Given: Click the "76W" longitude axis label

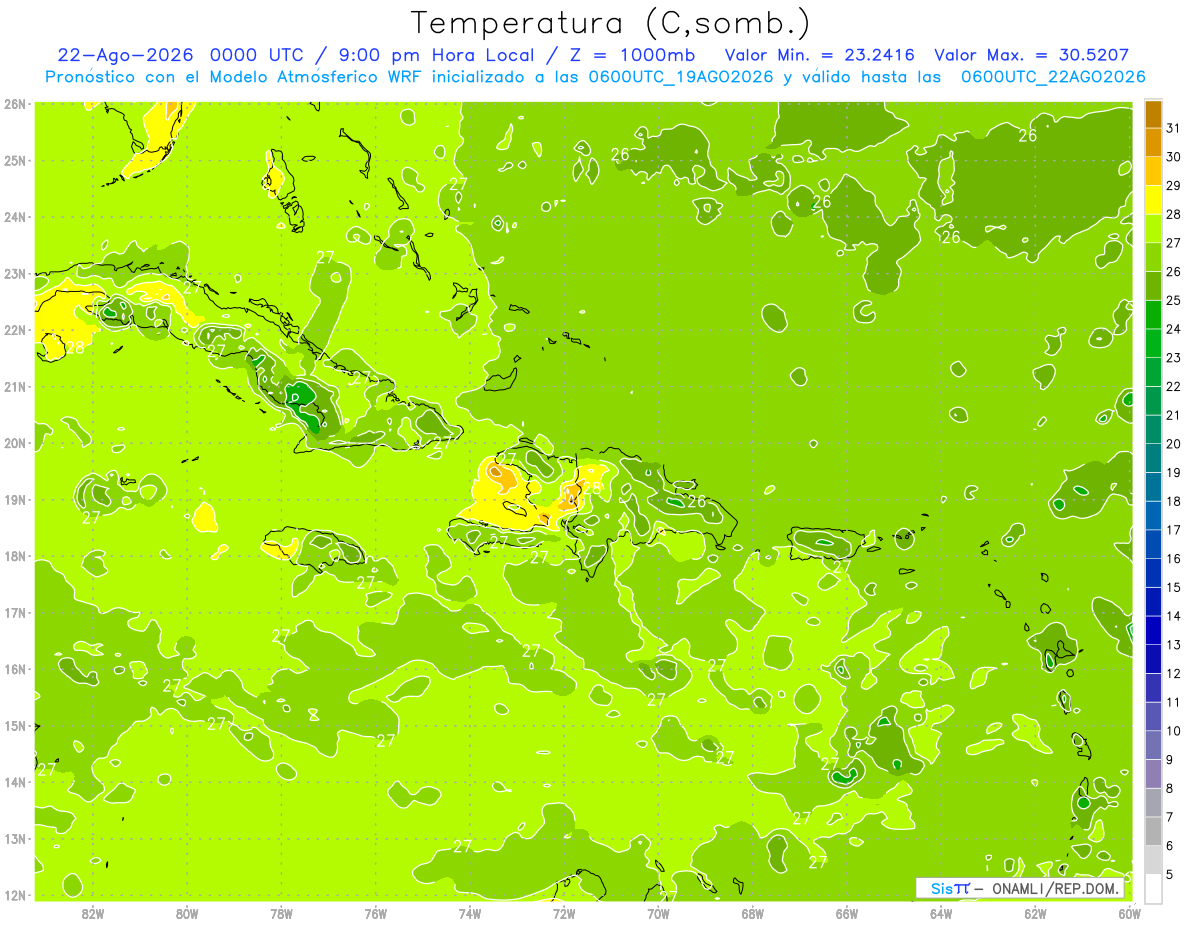Looking at the screenshot, I should click(x=375, y=914).
